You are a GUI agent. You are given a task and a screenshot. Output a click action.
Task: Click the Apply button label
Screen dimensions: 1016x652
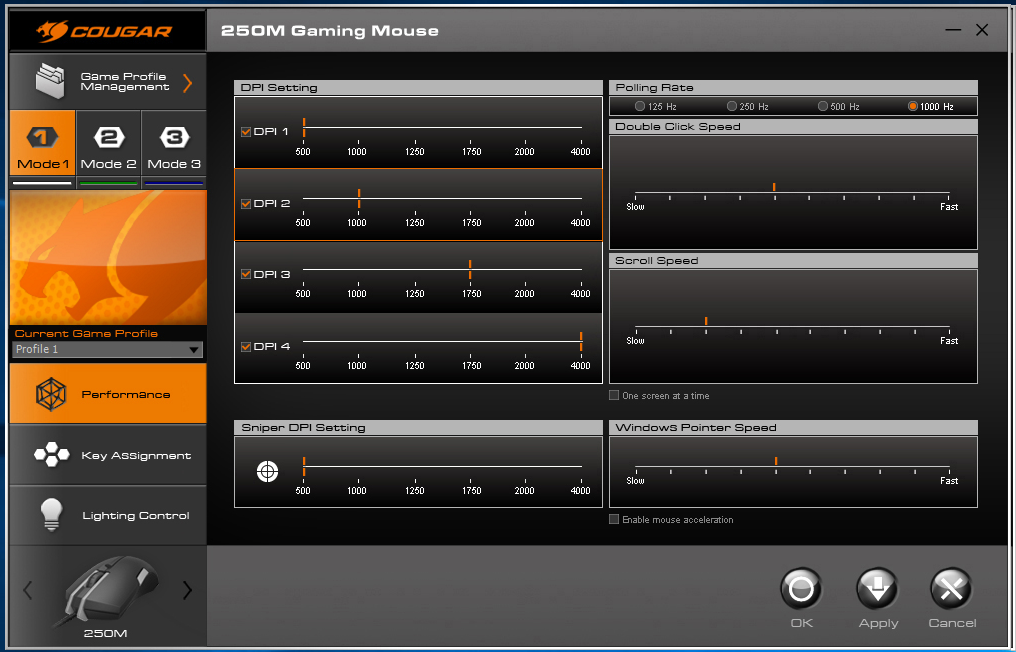879,623
